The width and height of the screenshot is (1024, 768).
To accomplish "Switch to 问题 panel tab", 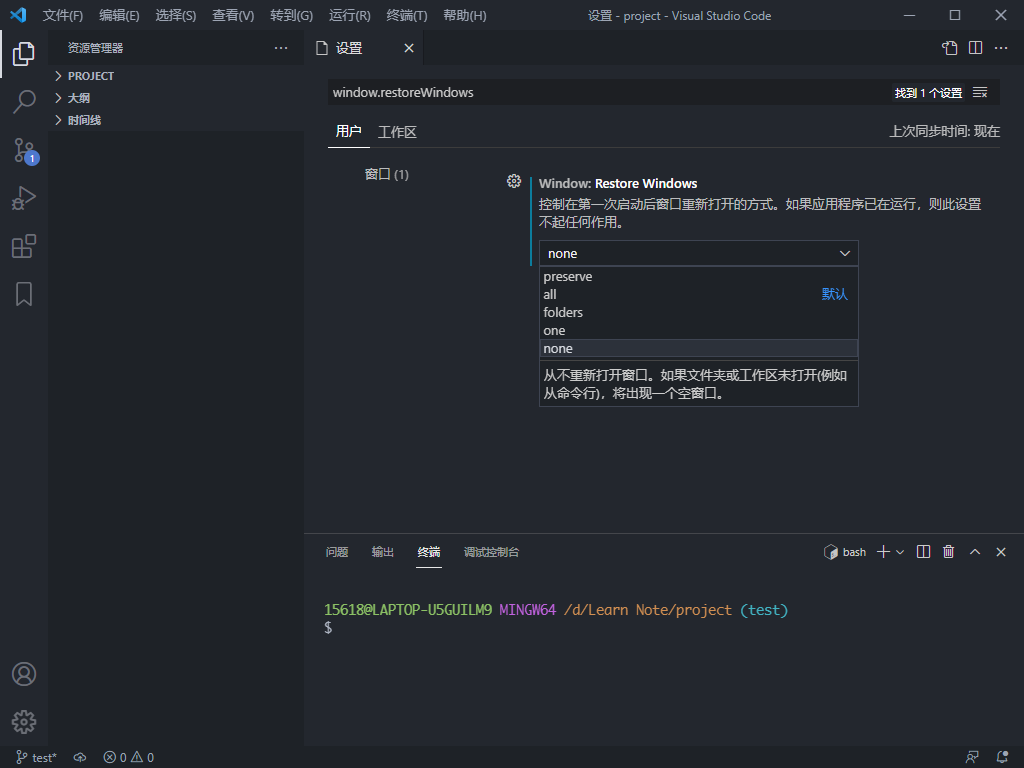I will pyautogui.click(x=337, y=552).
